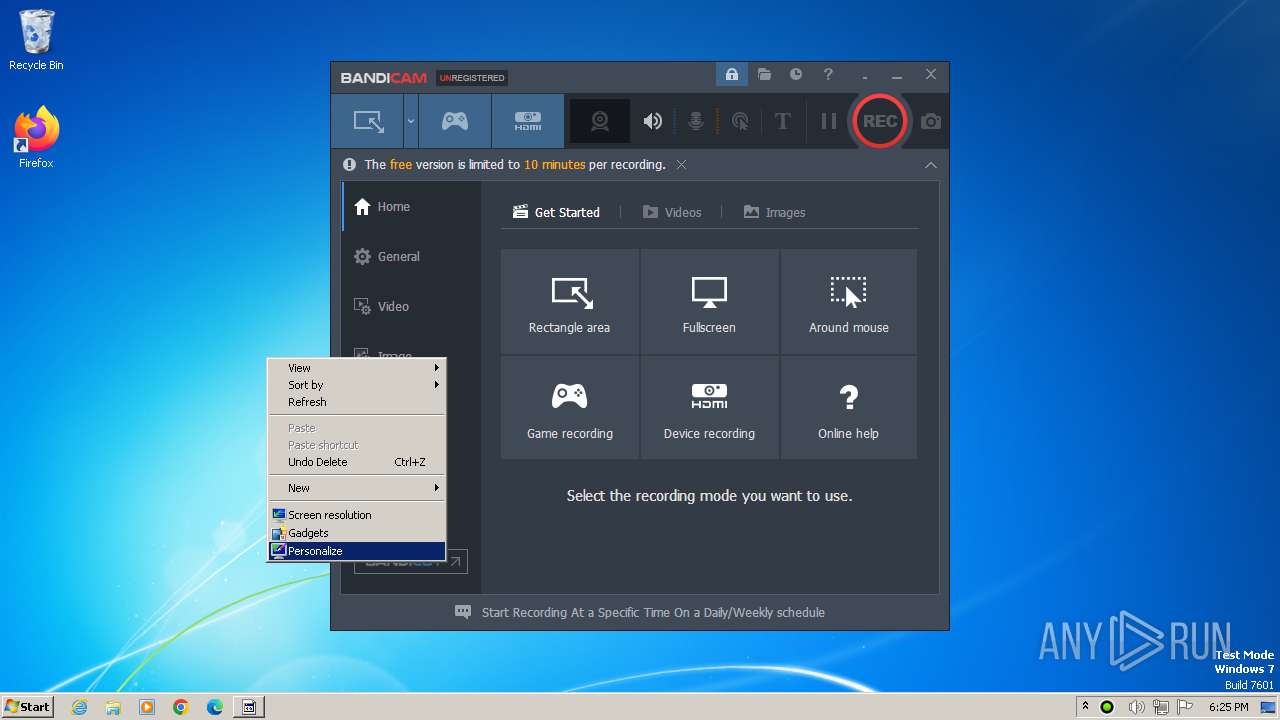Click the Bandicam taskbar button
Viewport: 1280px width, 720px height.
pyautogui.click(x=249, y=707)
